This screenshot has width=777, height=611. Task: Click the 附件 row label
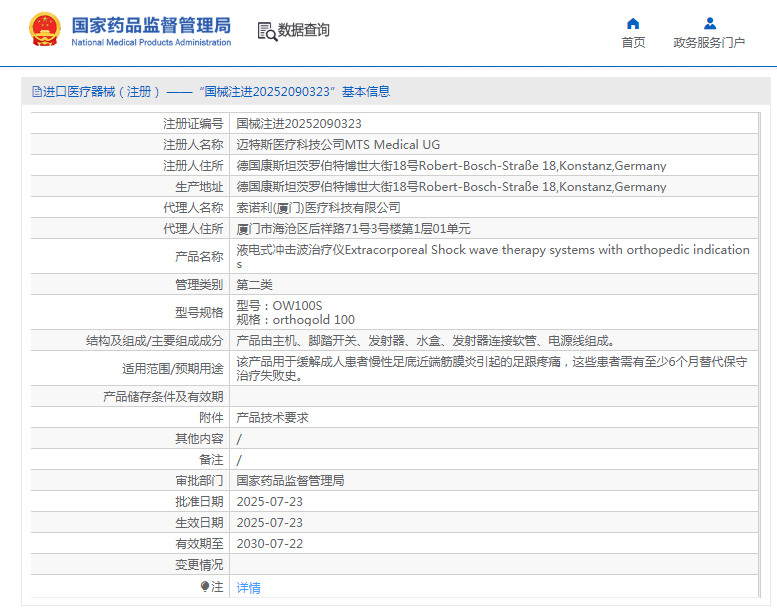[x=211, y=418]
